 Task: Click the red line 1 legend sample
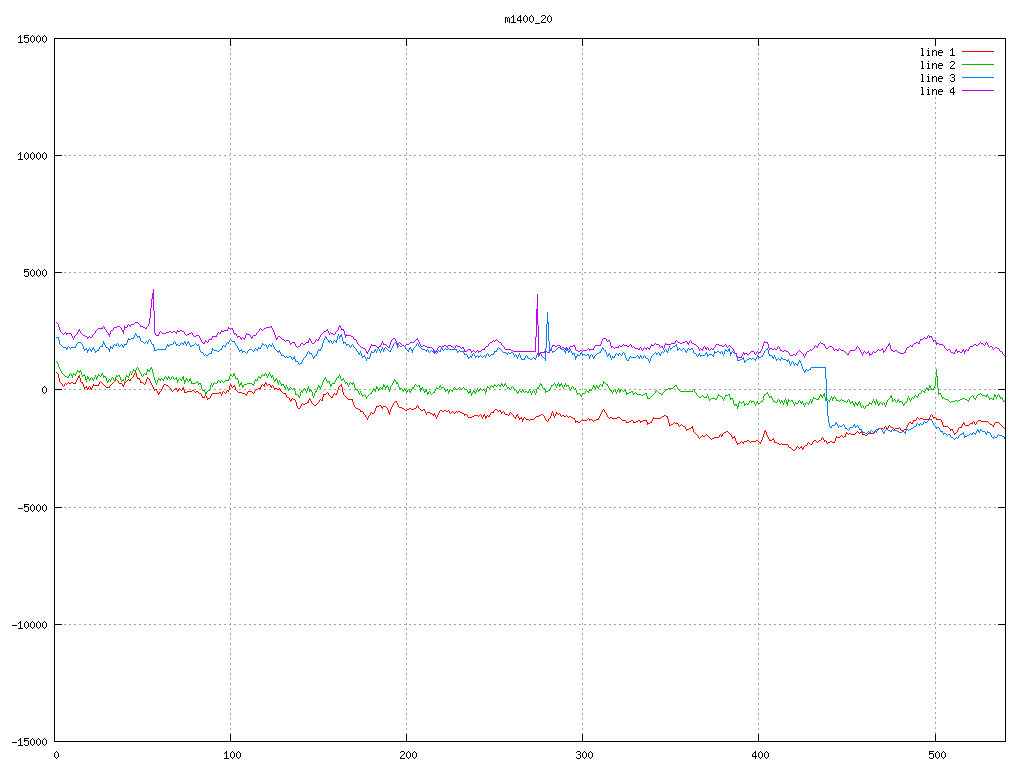[x=979, y=52]
